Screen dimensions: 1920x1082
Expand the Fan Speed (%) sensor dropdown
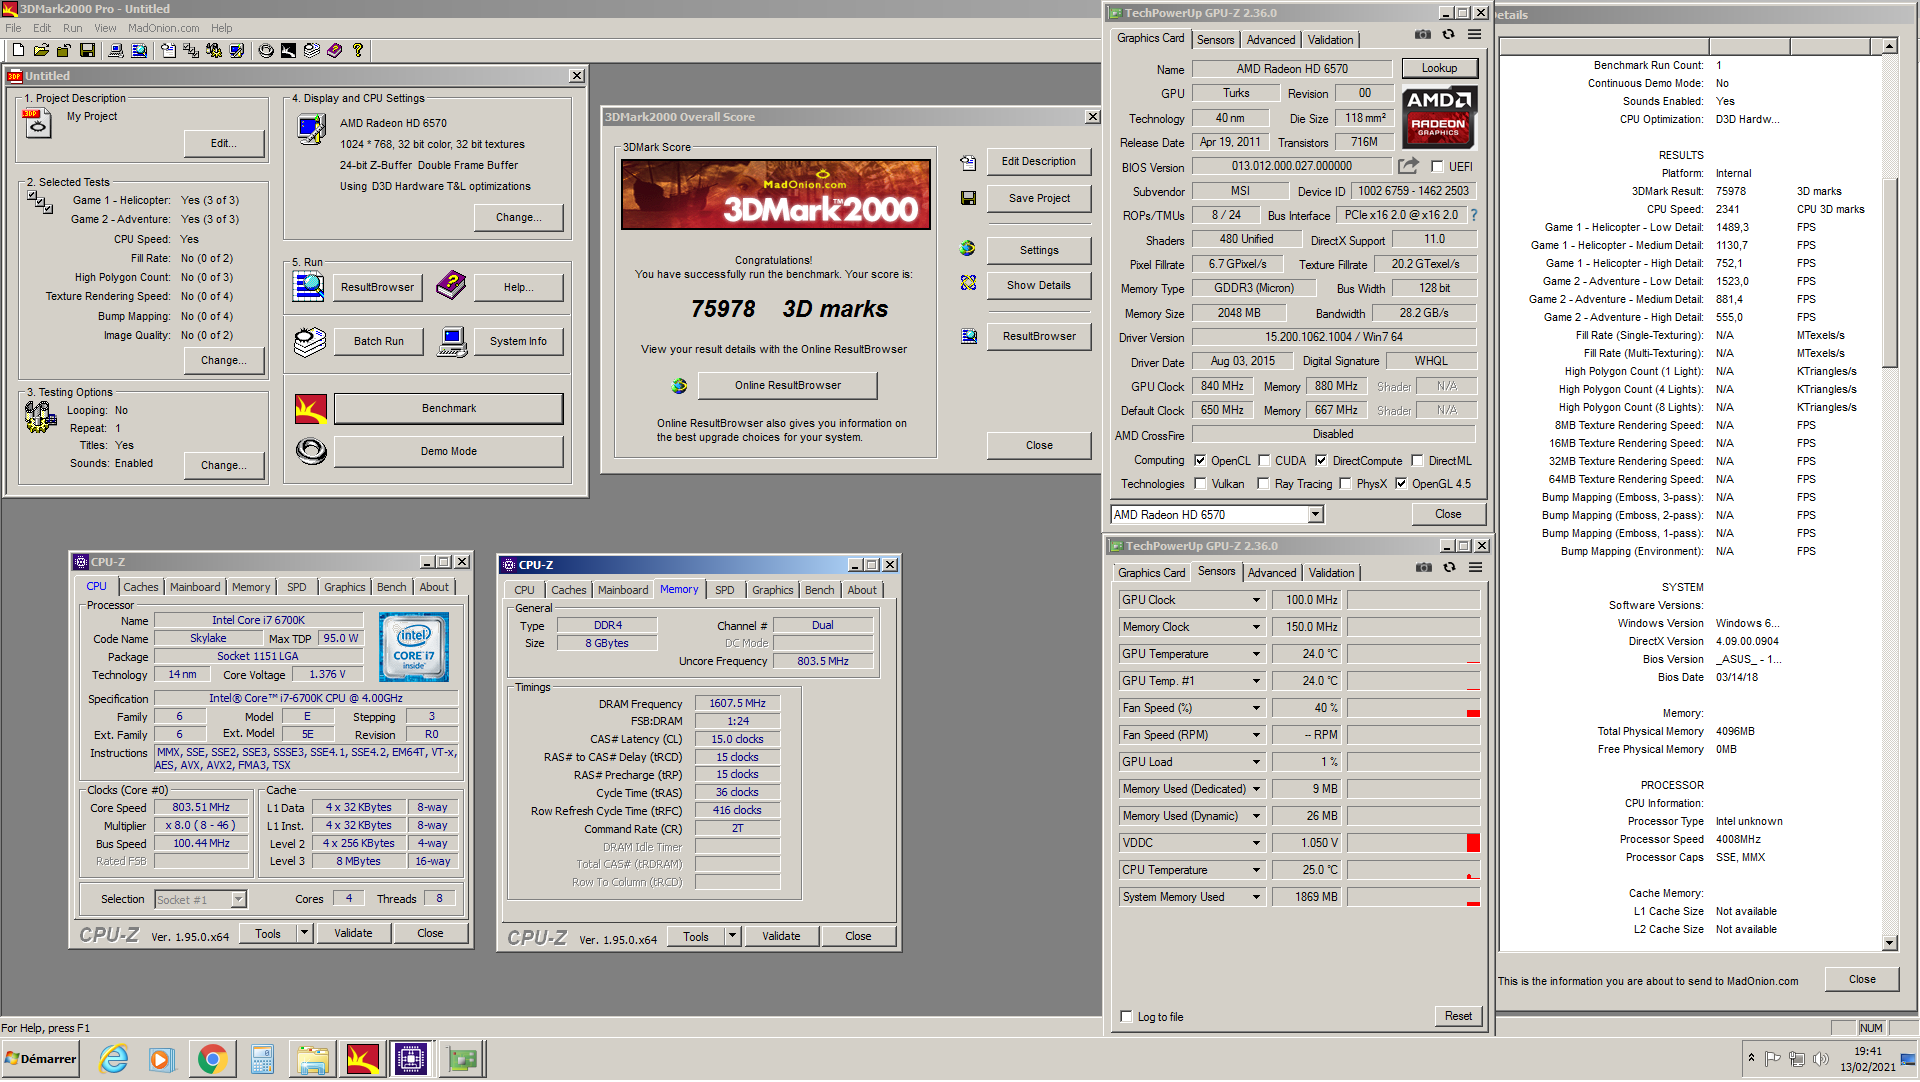[1257, 709]
